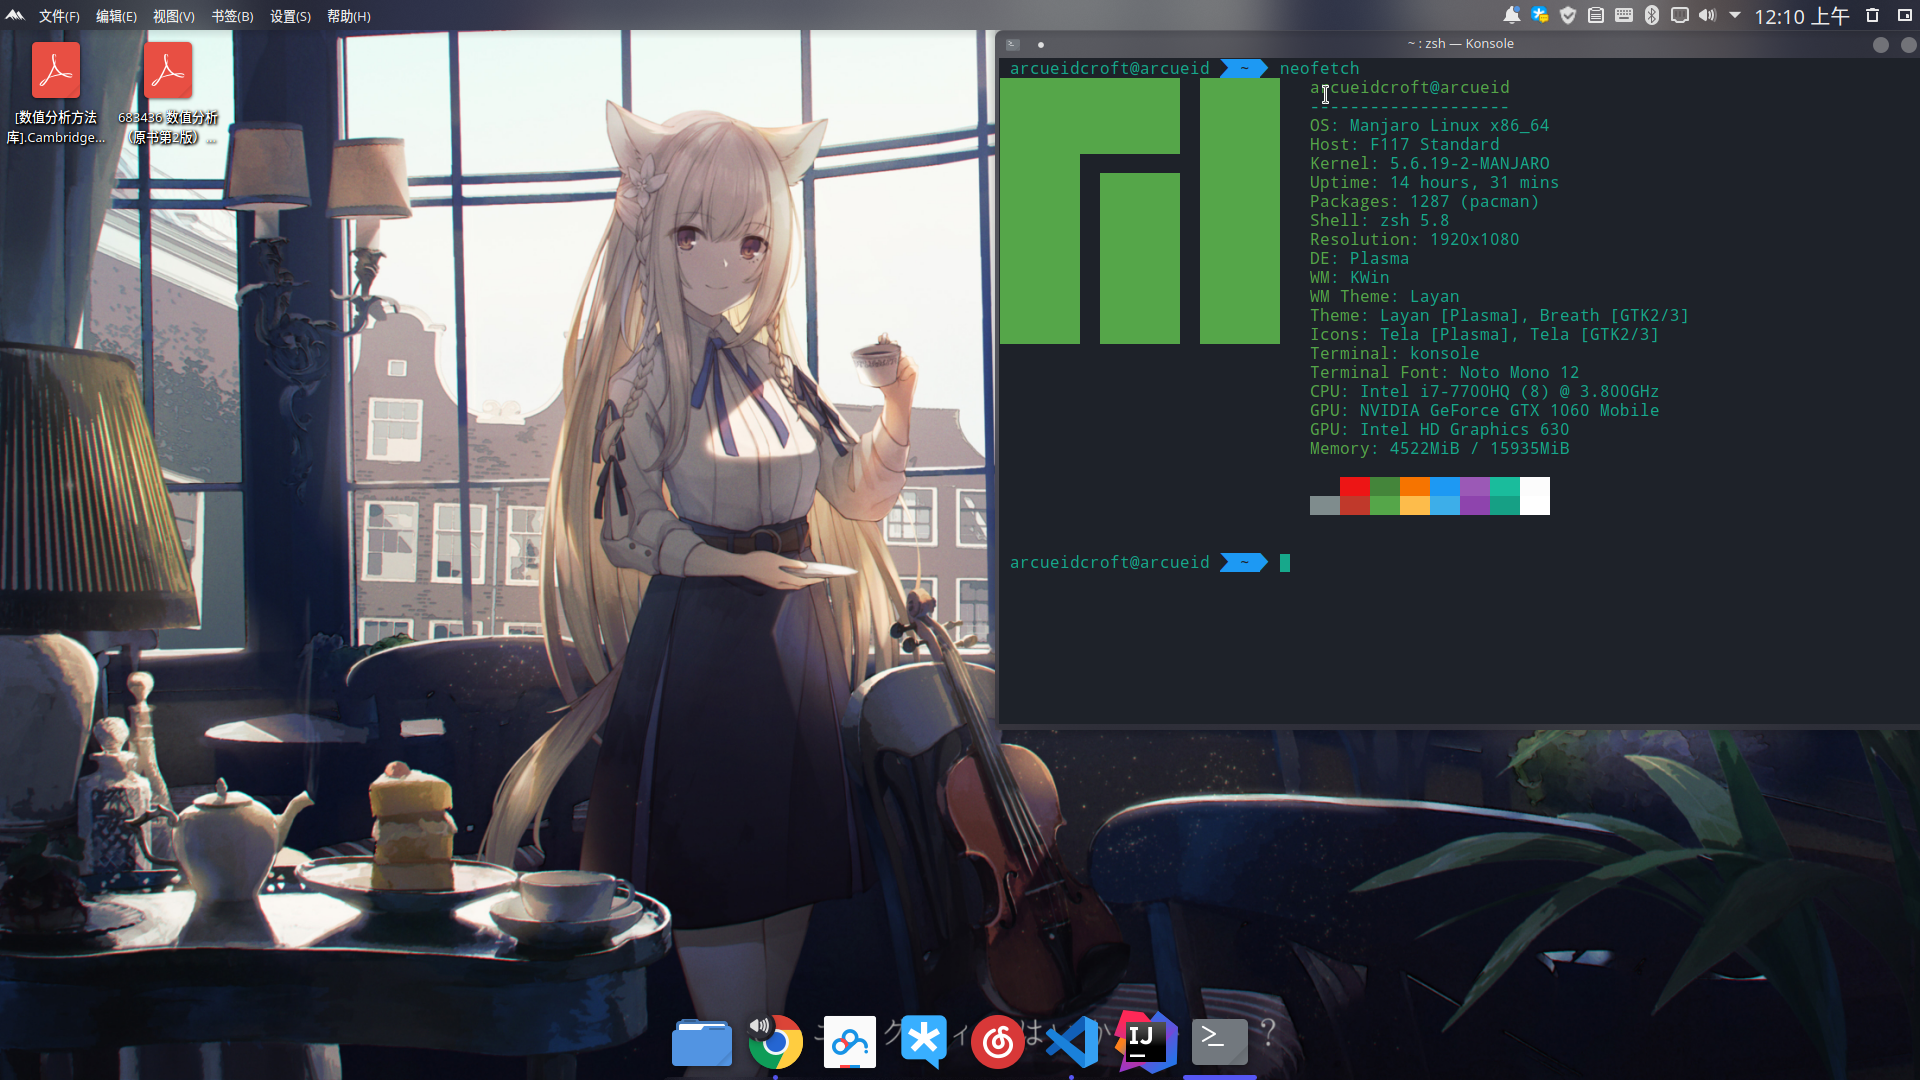The height and width of the screenshot is (1080, 1920).
Task: Click the last round button on Konsole title bar
Action: [x=1909, y=45]
